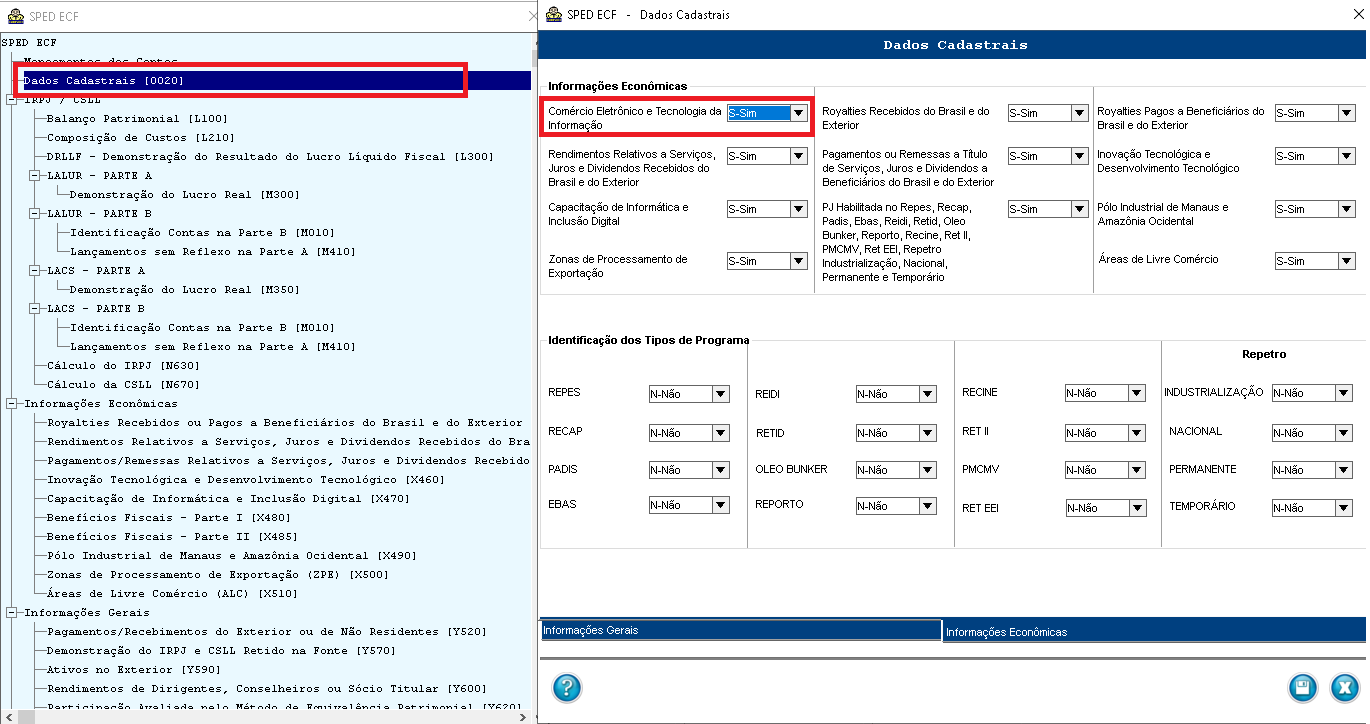
Task: Select Pólo Industrial de Manaus [X490] item
Action: tap(232, 555)
